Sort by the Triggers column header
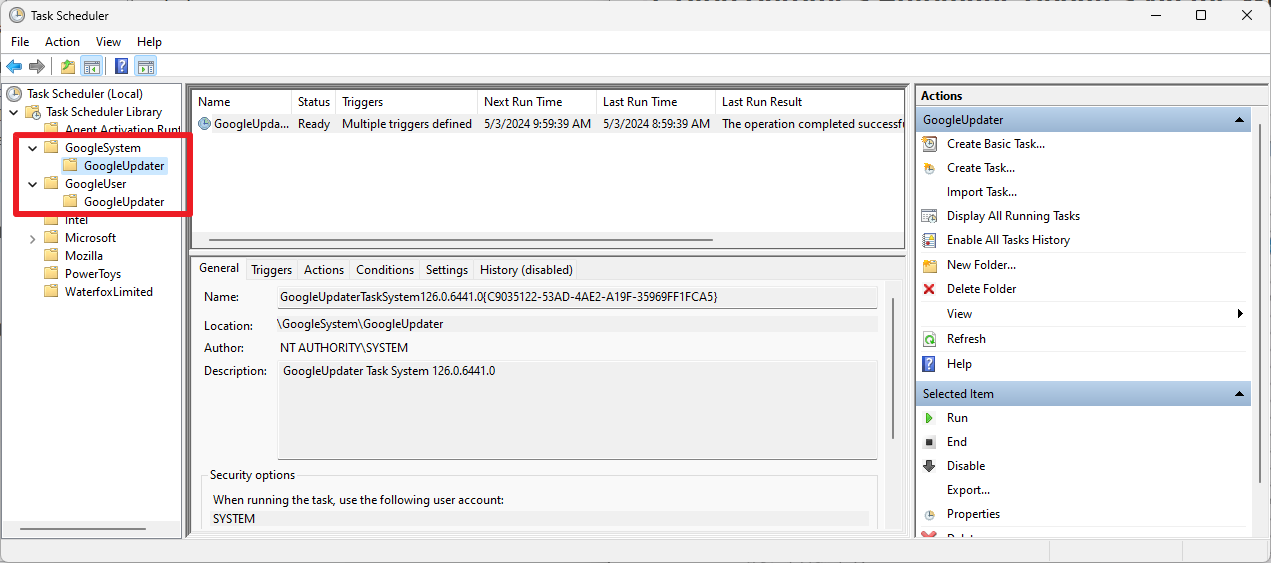The image size is (1271, 563). point(407,102)
